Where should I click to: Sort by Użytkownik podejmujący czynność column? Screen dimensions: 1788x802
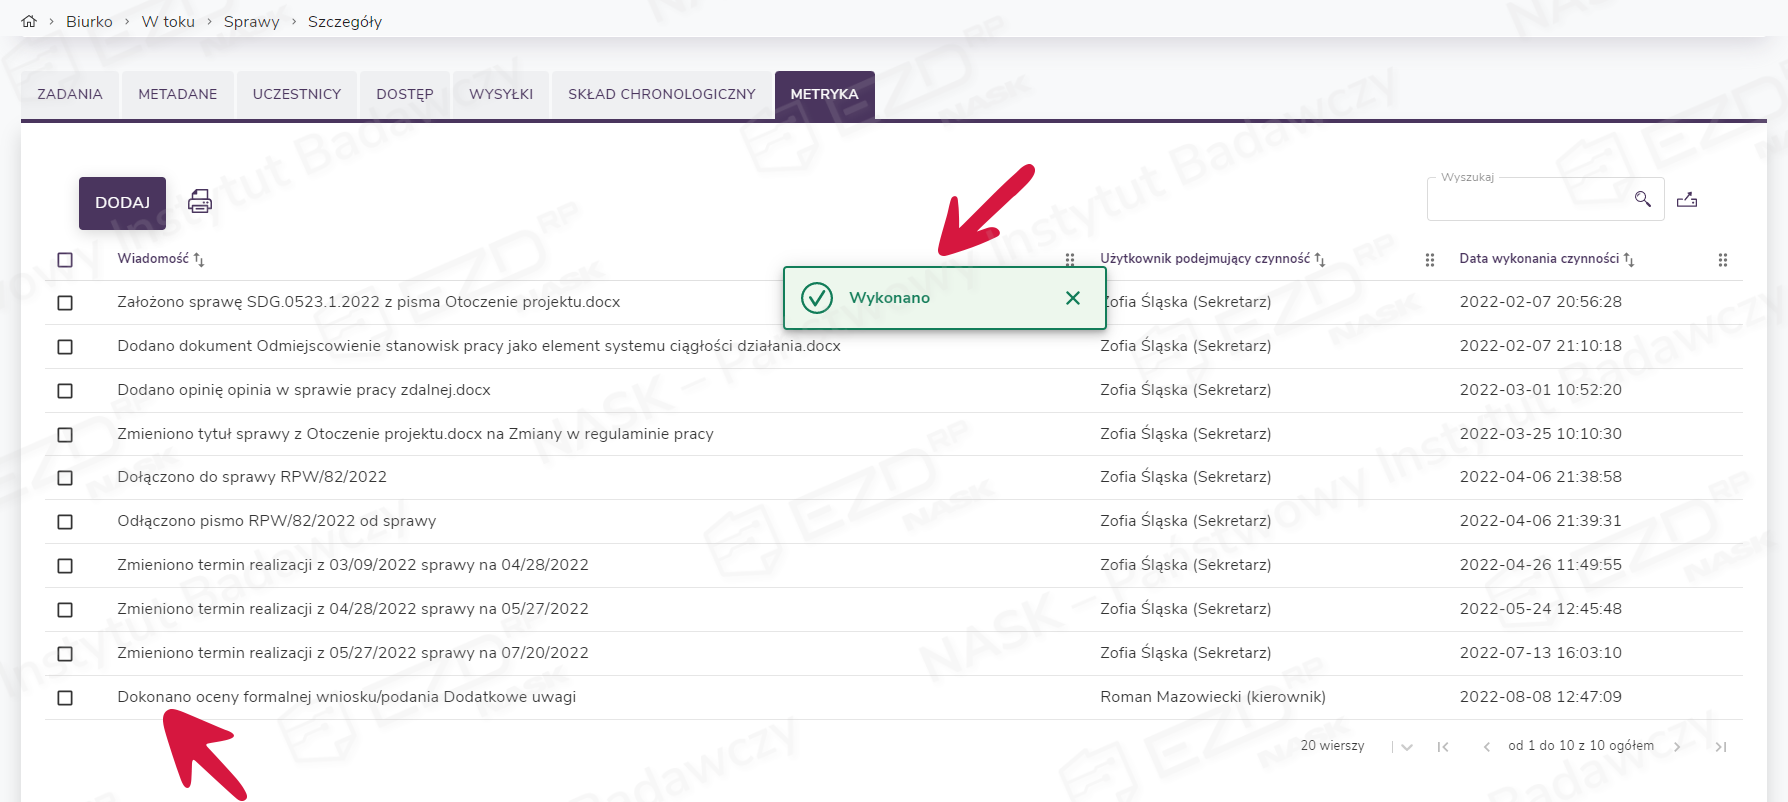point(1320,260)
